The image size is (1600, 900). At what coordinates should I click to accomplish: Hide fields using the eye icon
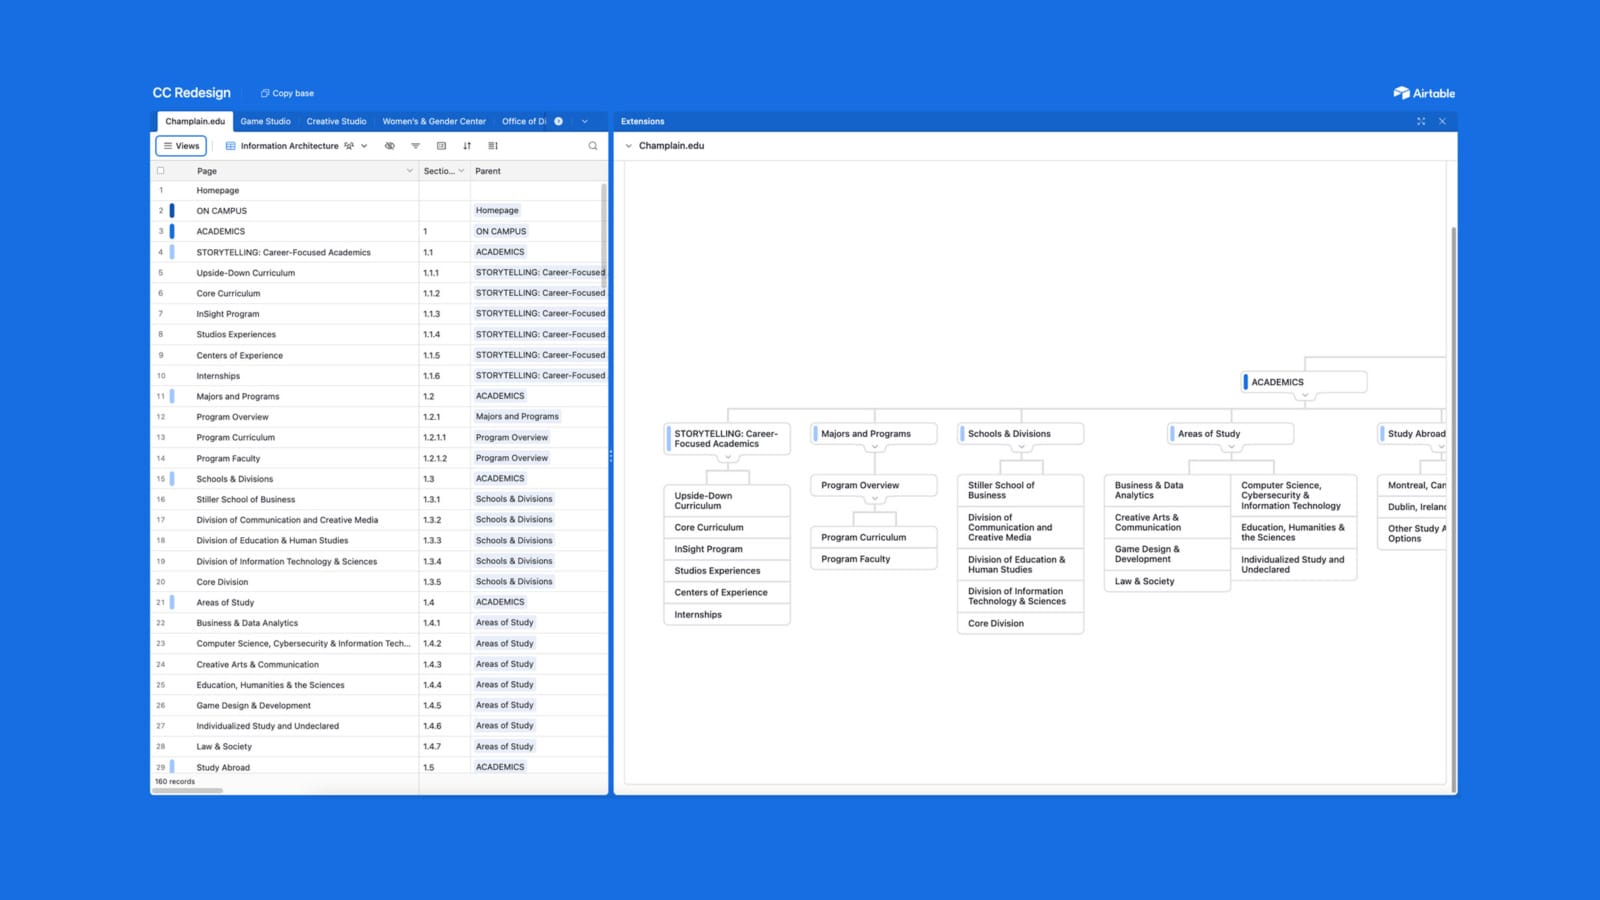click(389, 146)
